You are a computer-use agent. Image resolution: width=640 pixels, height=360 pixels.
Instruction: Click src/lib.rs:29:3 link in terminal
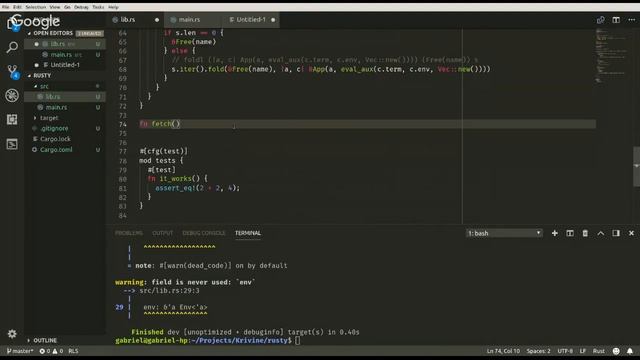coord(169,291)
